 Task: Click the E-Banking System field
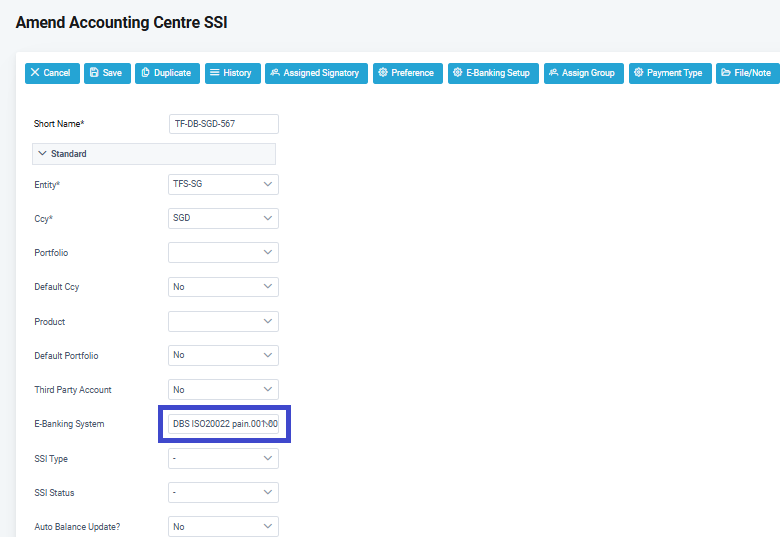[224, 424]
